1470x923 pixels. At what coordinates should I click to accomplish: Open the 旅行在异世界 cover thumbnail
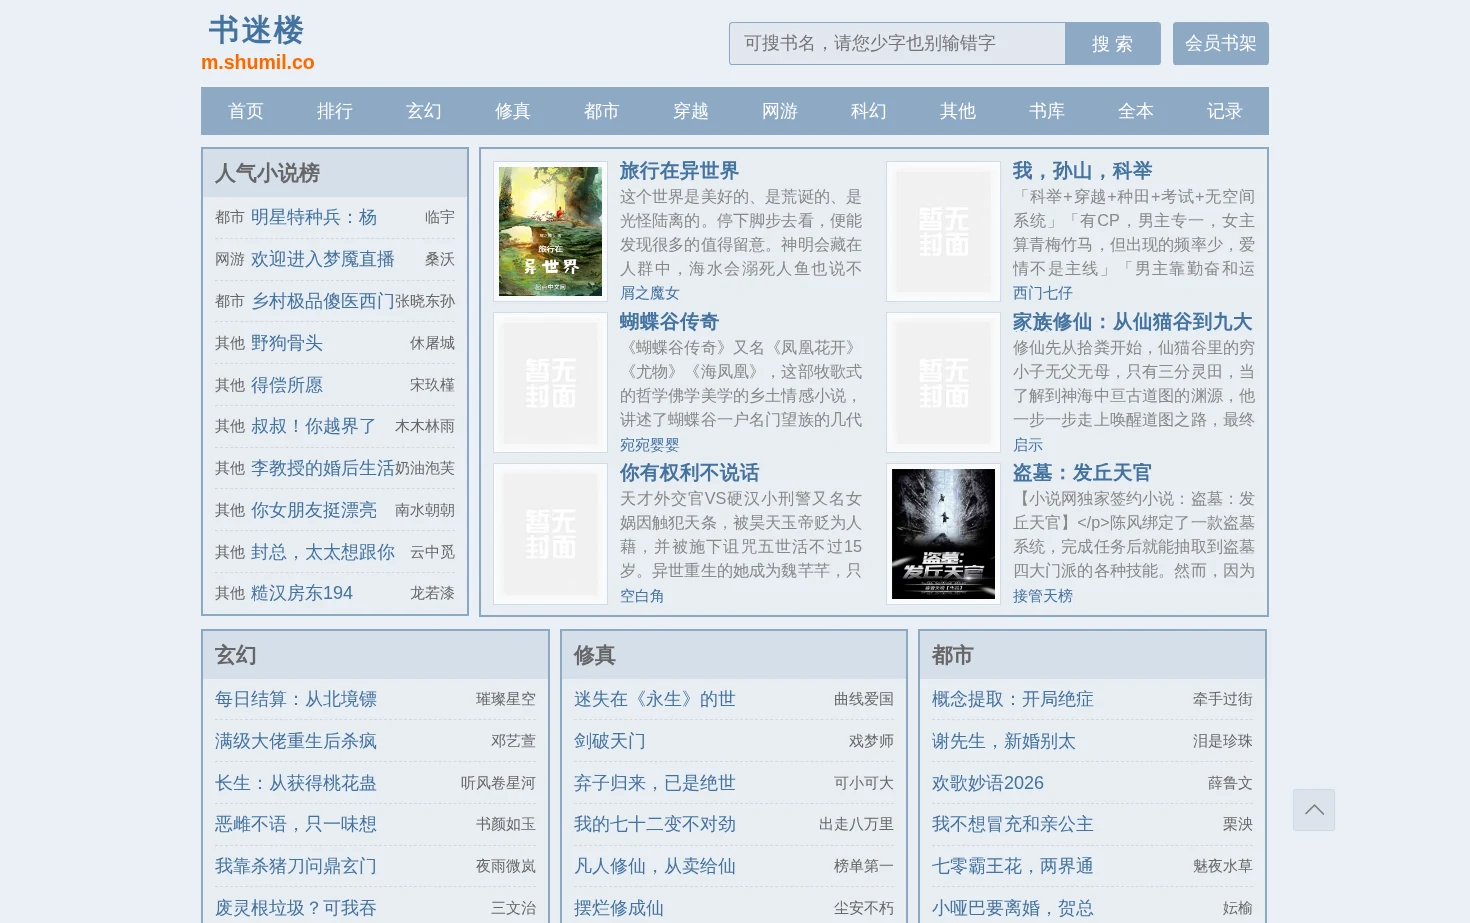click(x=551, y=232)
